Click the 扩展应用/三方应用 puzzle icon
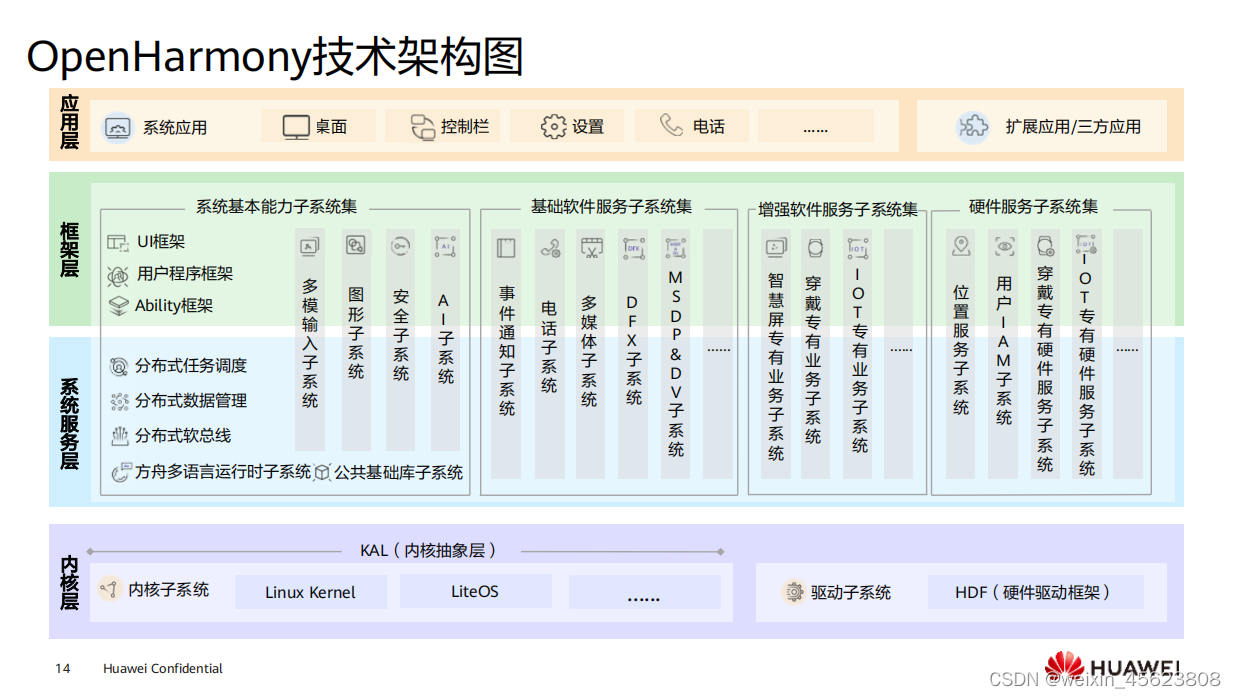 click(971, 125)
